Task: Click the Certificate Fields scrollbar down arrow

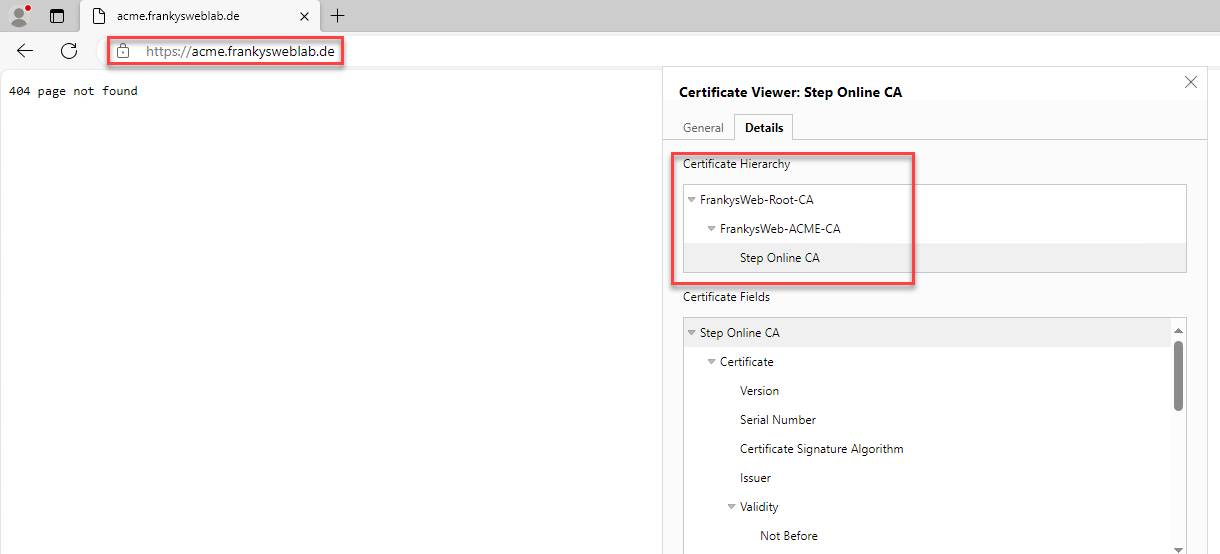Action: [1178, 547]
